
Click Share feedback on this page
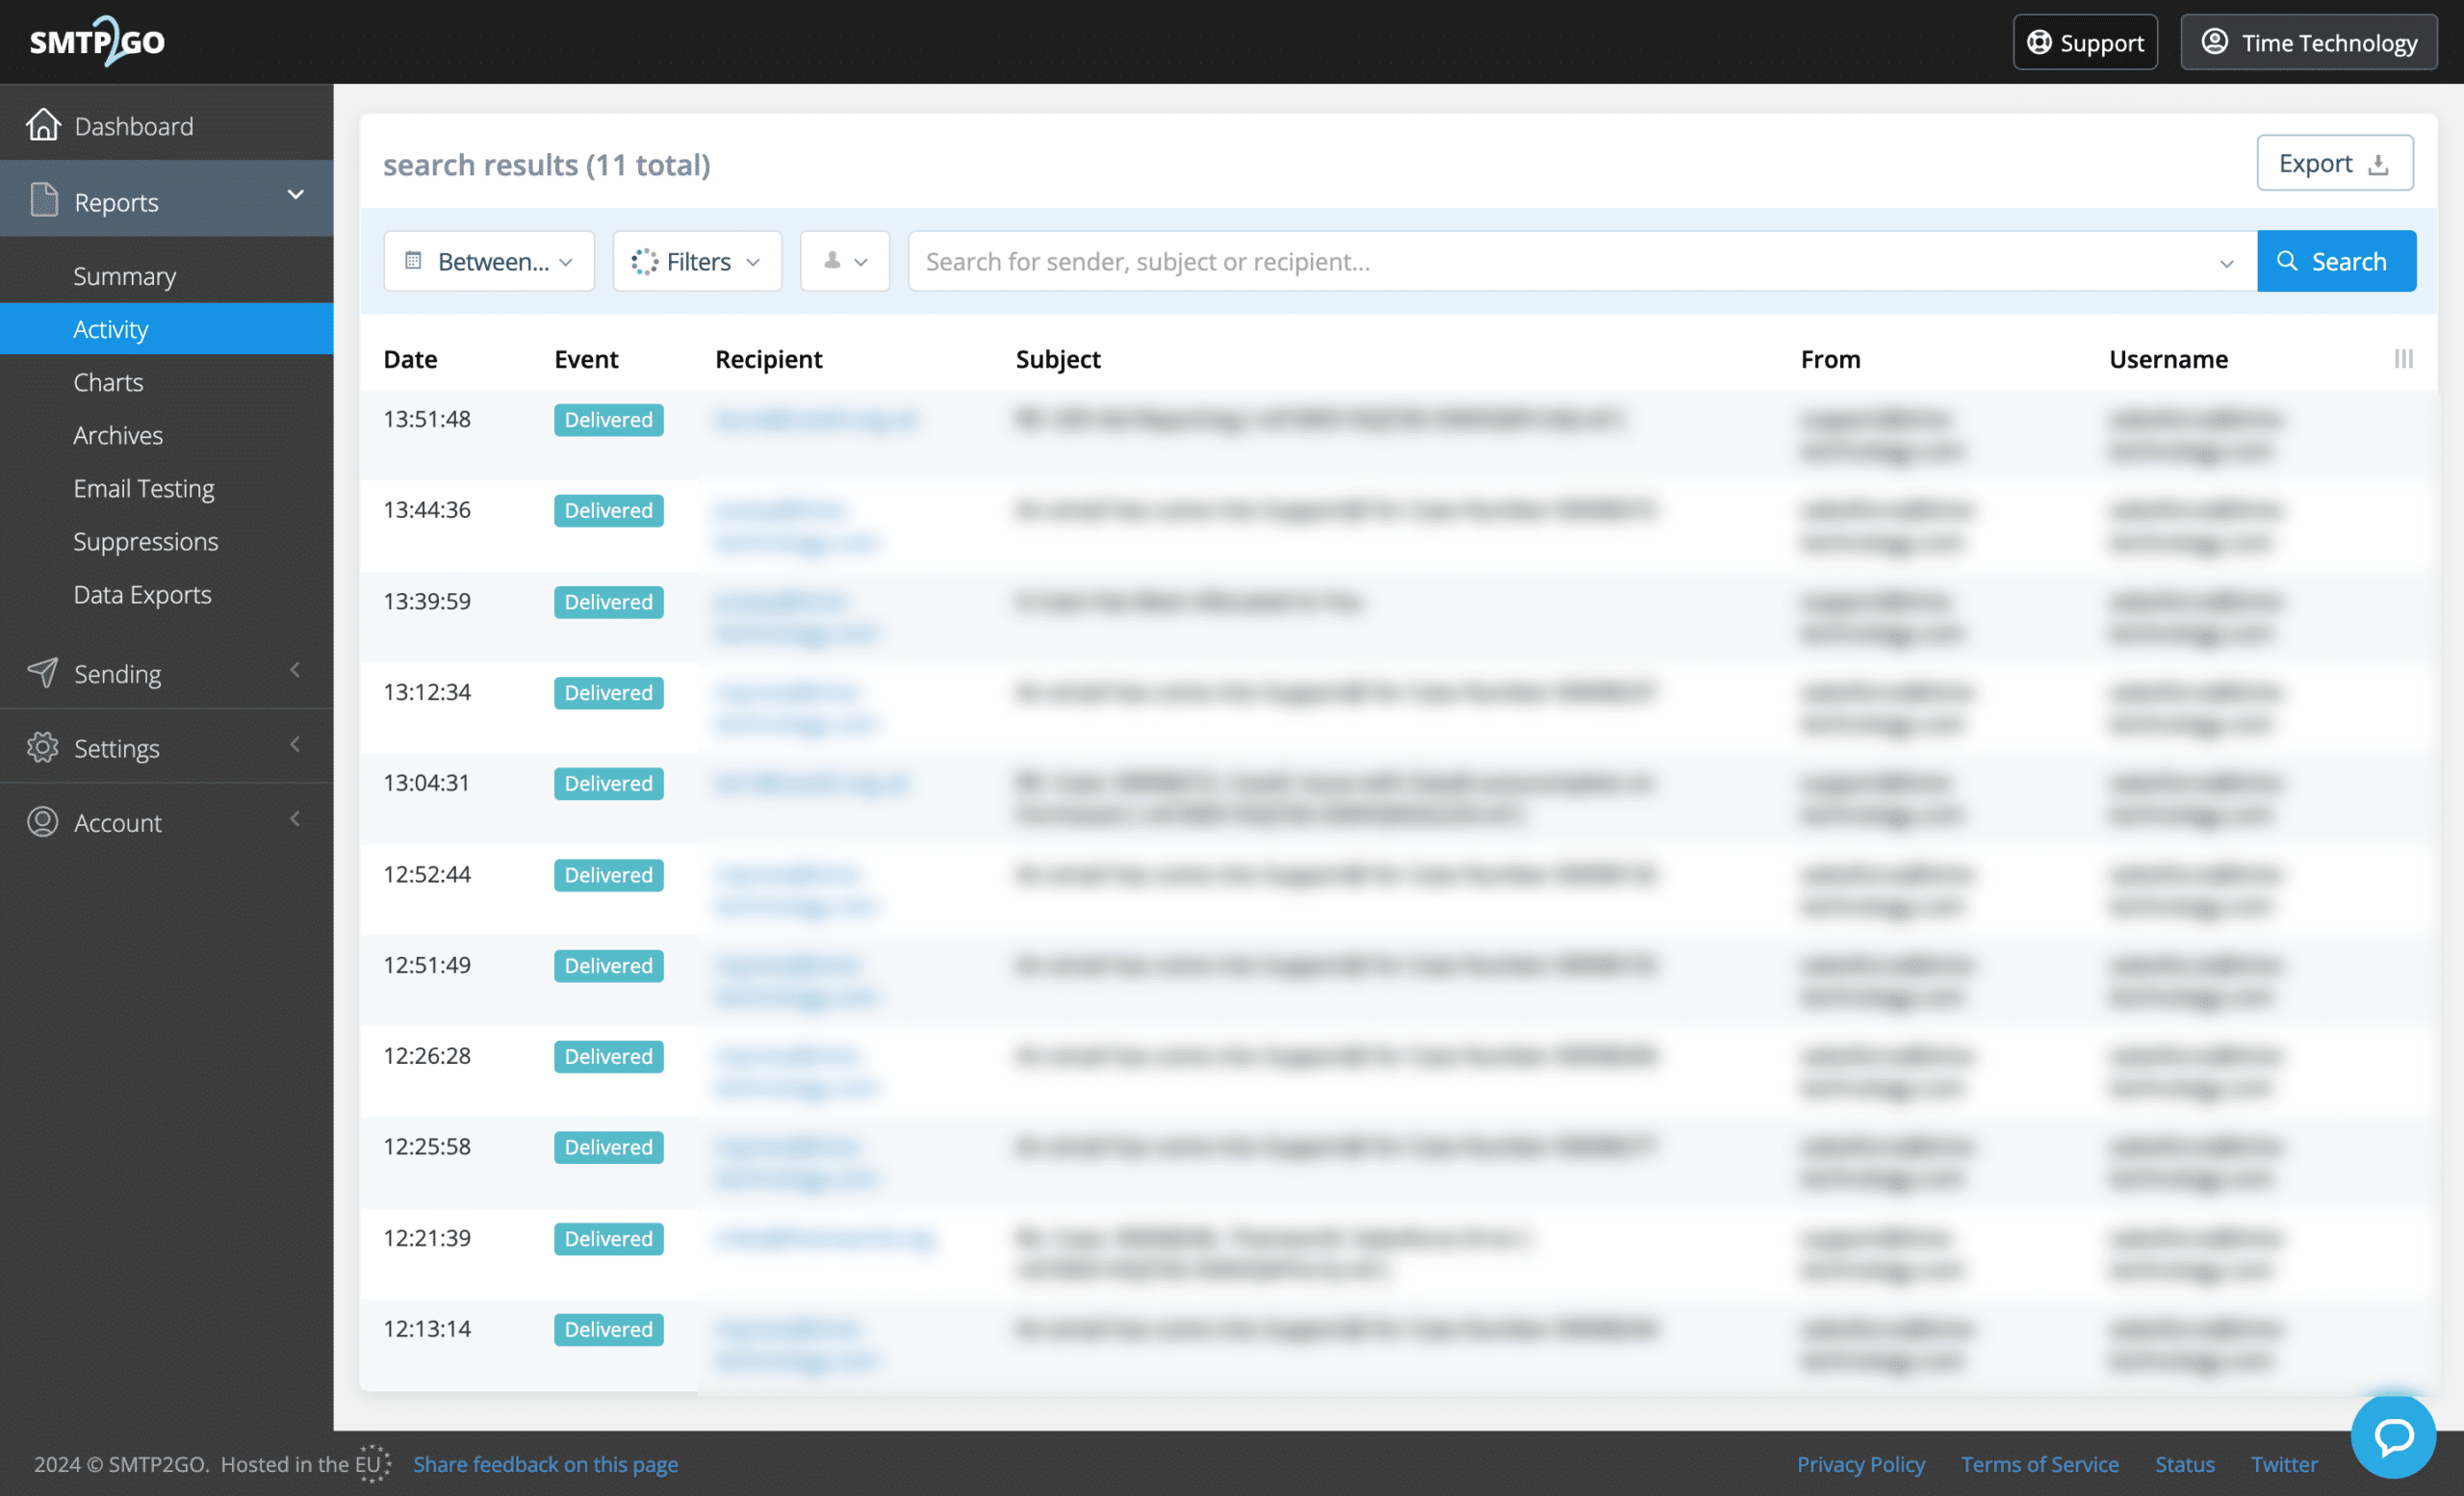[545, 1463]
